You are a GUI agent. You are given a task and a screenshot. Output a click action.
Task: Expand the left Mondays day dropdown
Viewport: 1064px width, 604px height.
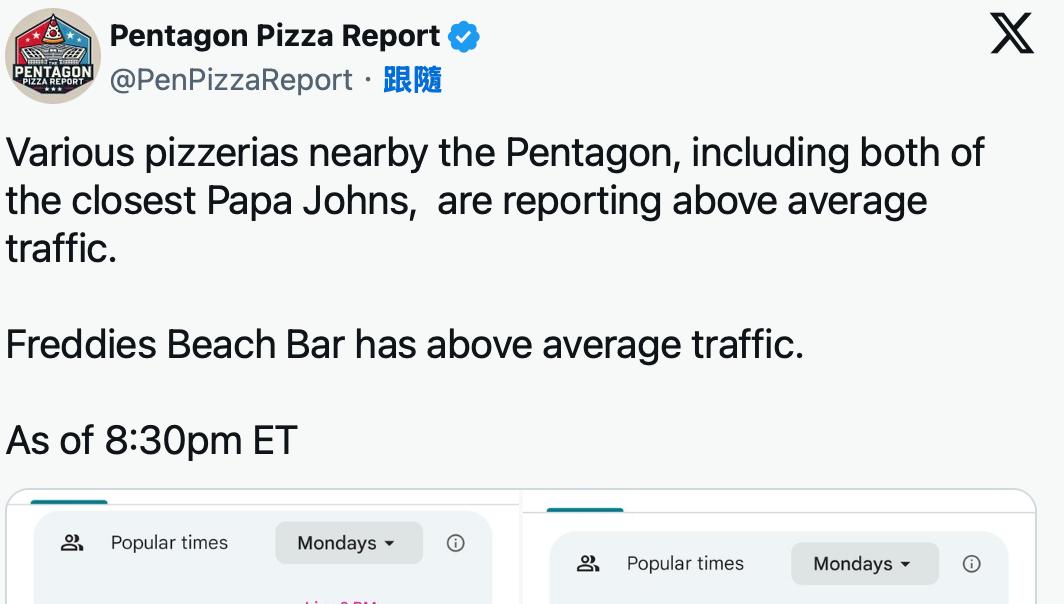[348, 543]
